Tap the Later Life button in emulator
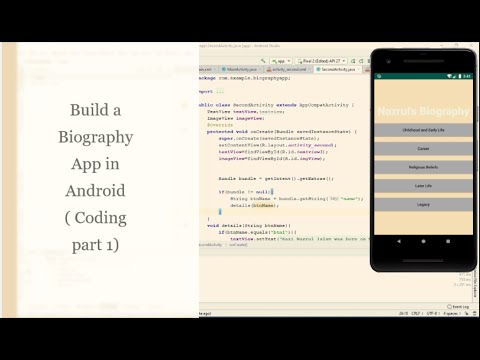 tap(423, 186)
